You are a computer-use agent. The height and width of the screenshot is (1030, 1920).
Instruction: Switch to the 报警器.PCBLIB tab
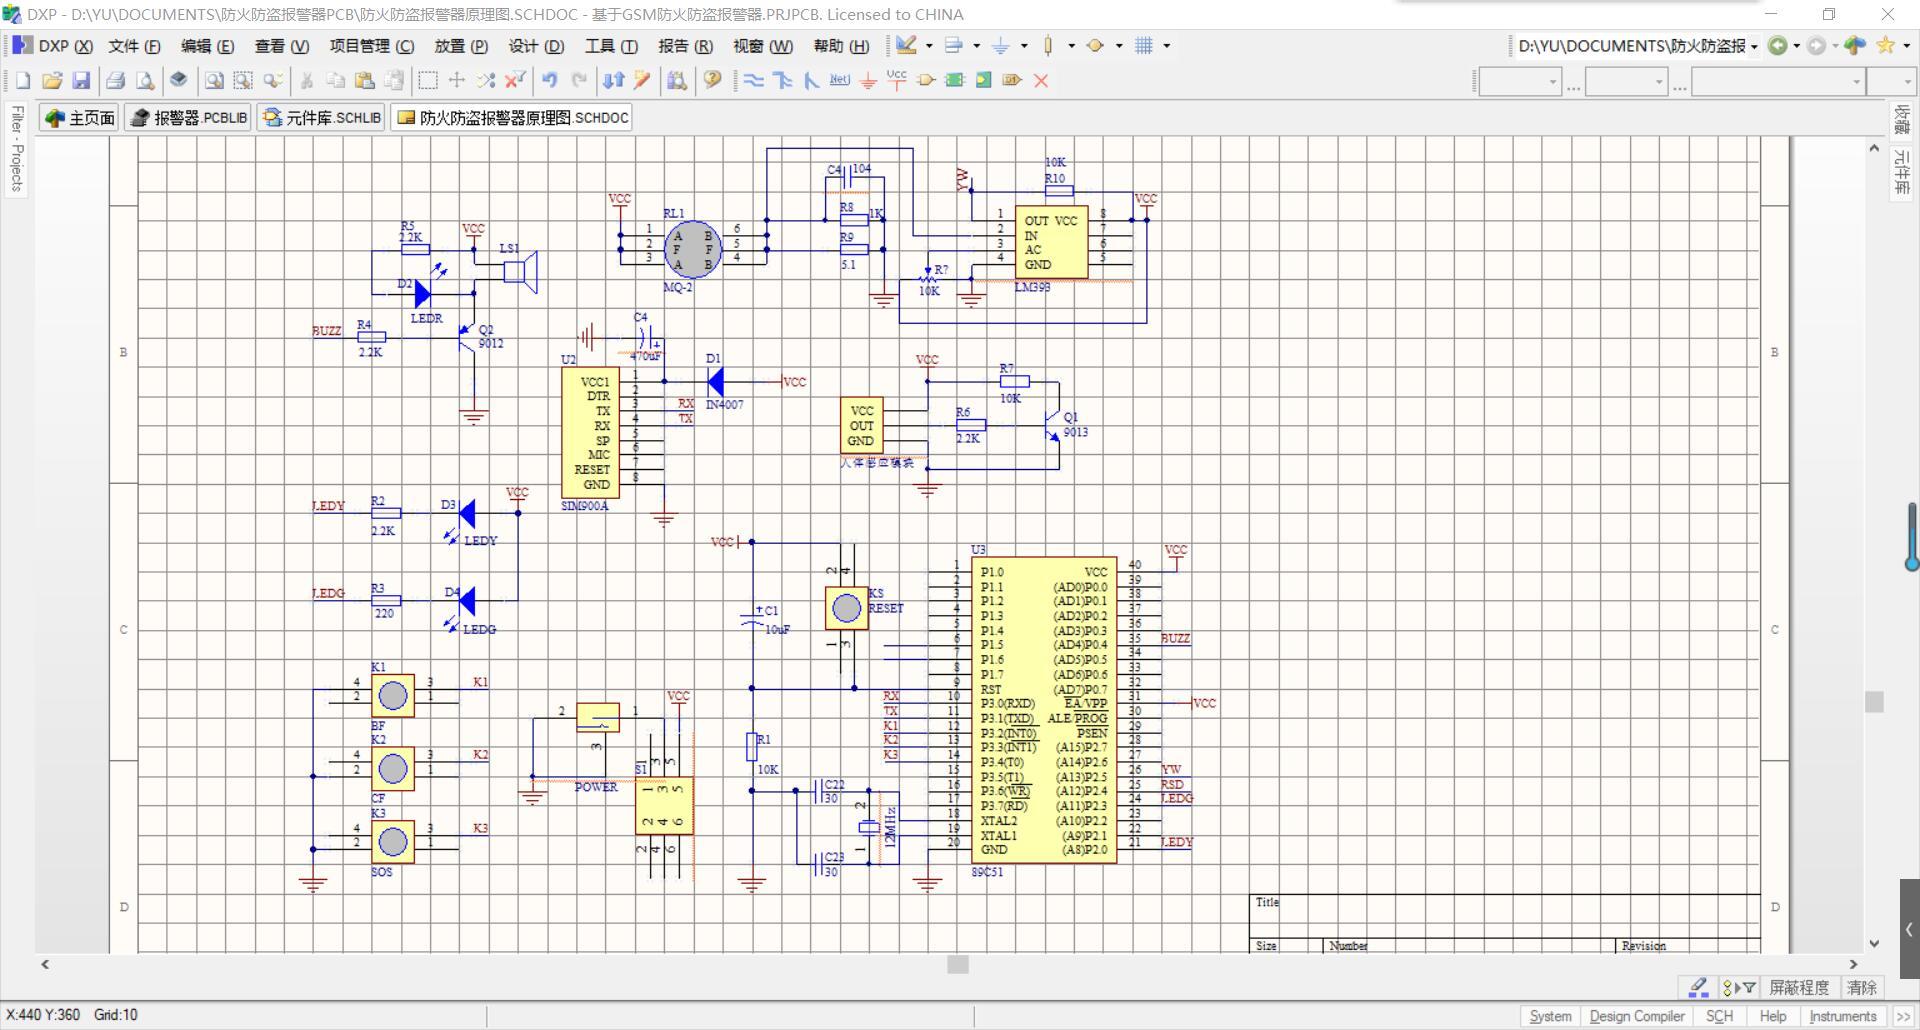188,118
